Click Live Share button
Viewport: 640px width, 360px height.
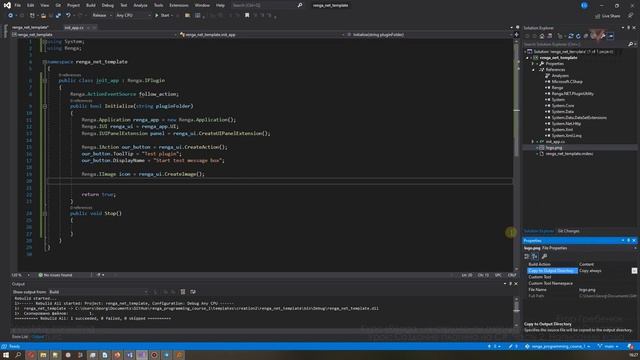(608, 16)
